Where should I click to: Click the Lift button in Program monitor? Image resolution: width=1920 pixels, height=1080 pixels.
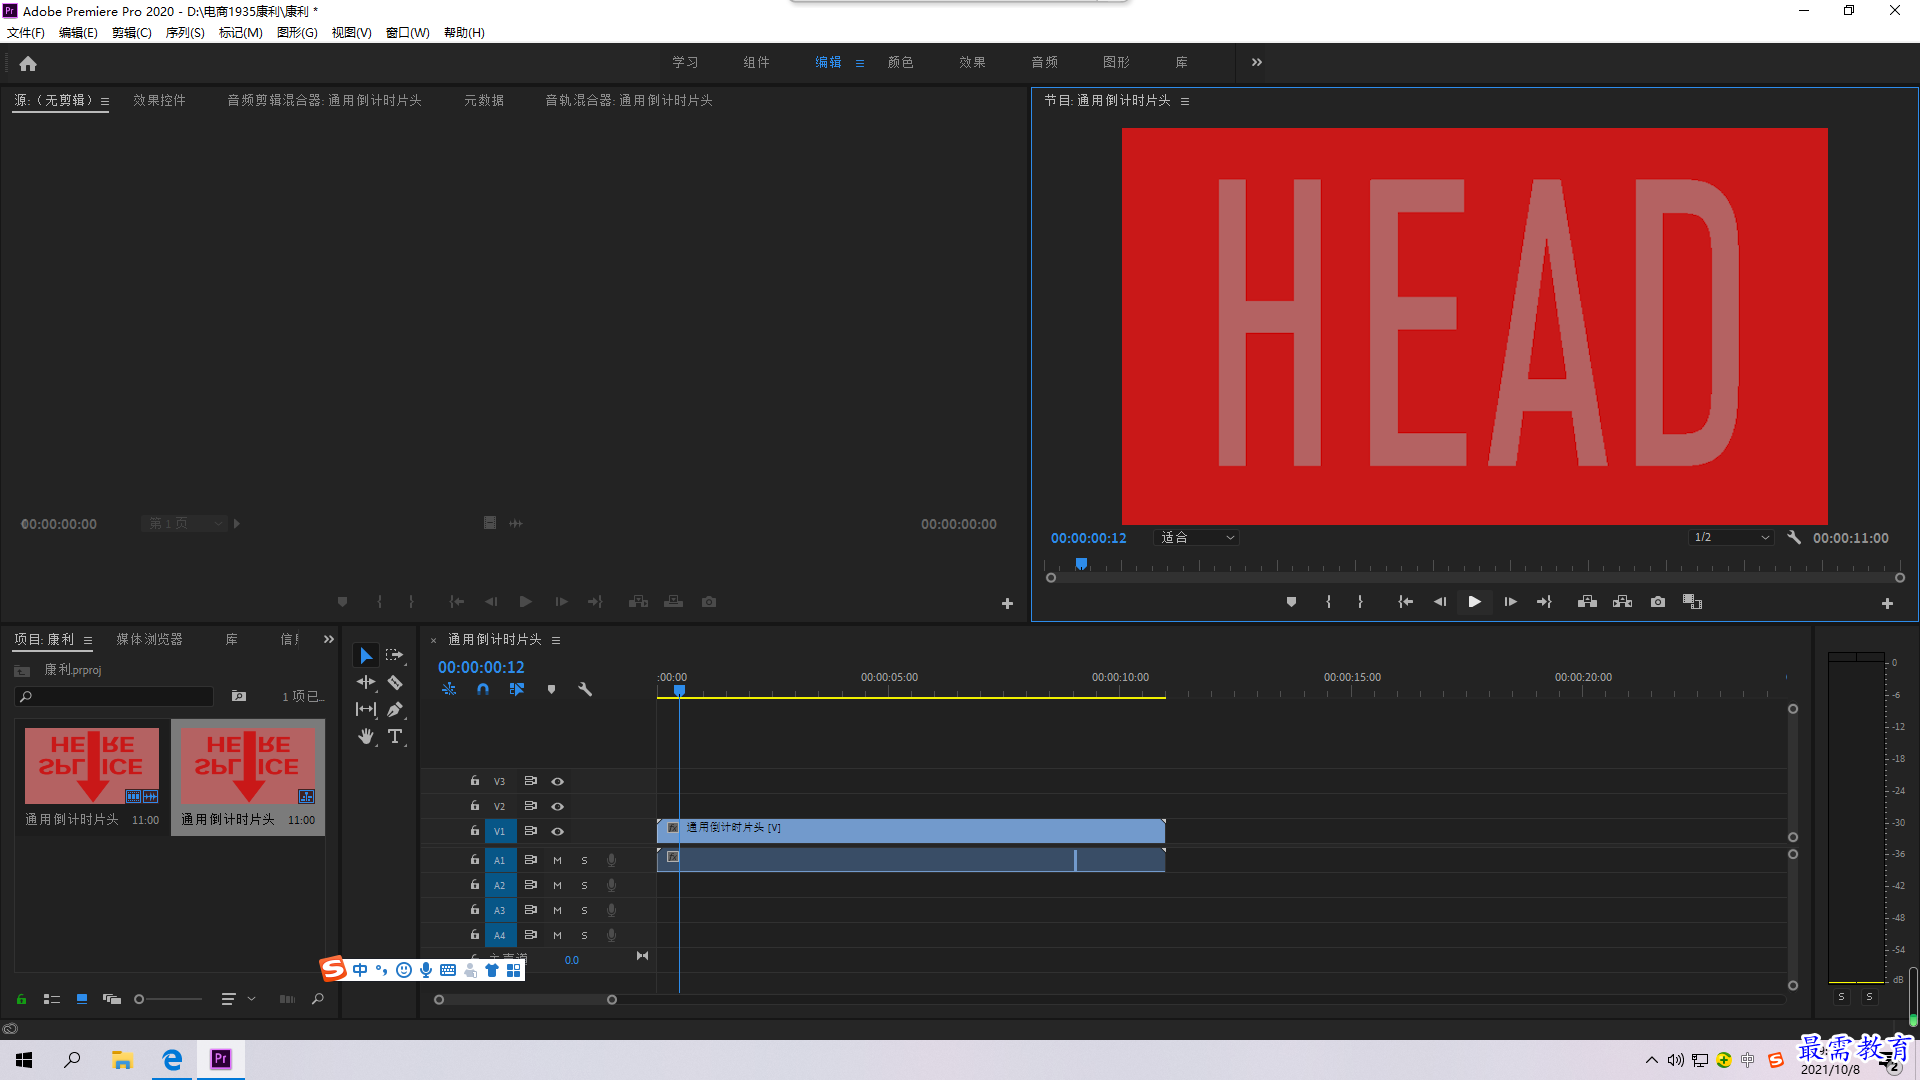[x=1587, y=602]
